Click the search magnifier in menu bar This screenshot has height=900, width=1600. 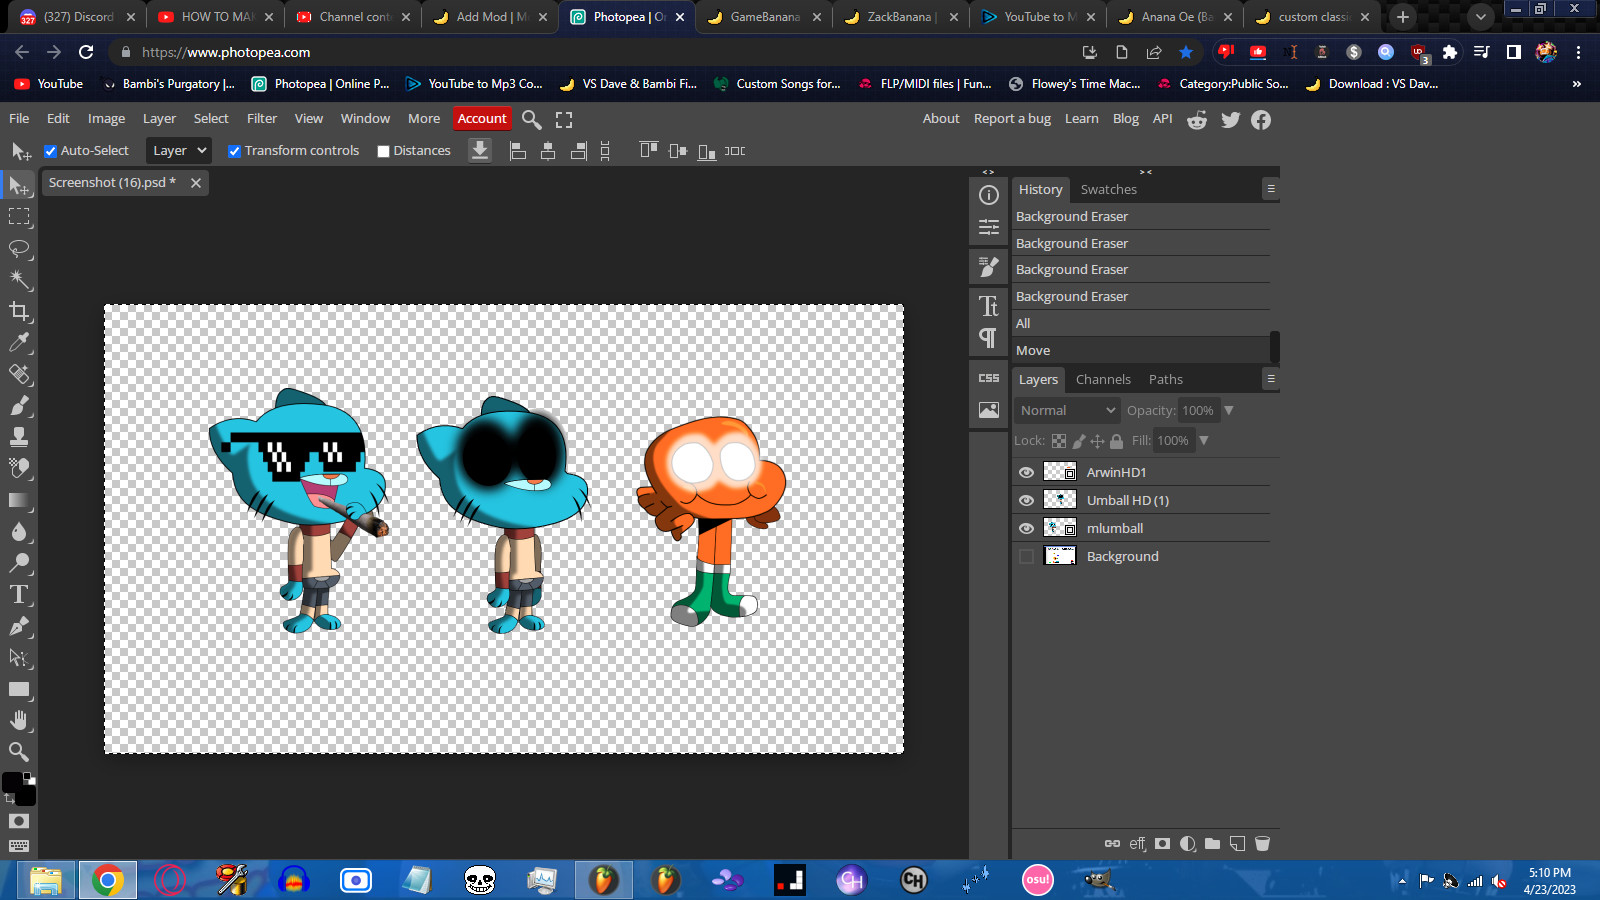click(532, 120)
